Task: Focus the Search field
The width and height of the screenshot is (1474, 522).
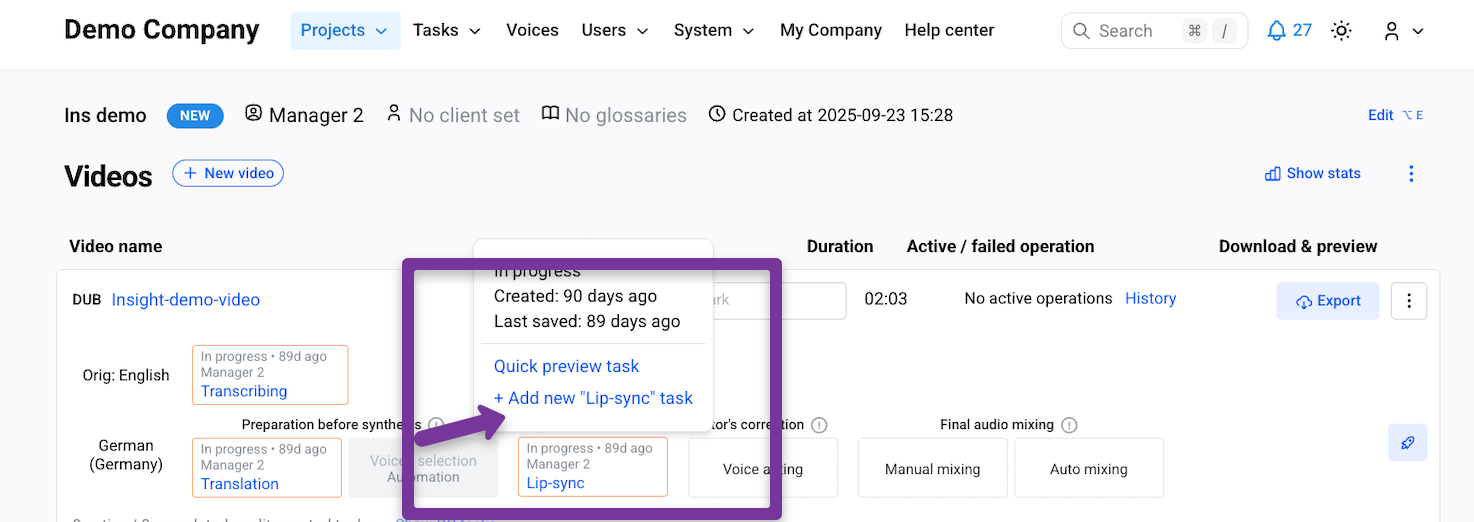Action: click(1154, 31)
